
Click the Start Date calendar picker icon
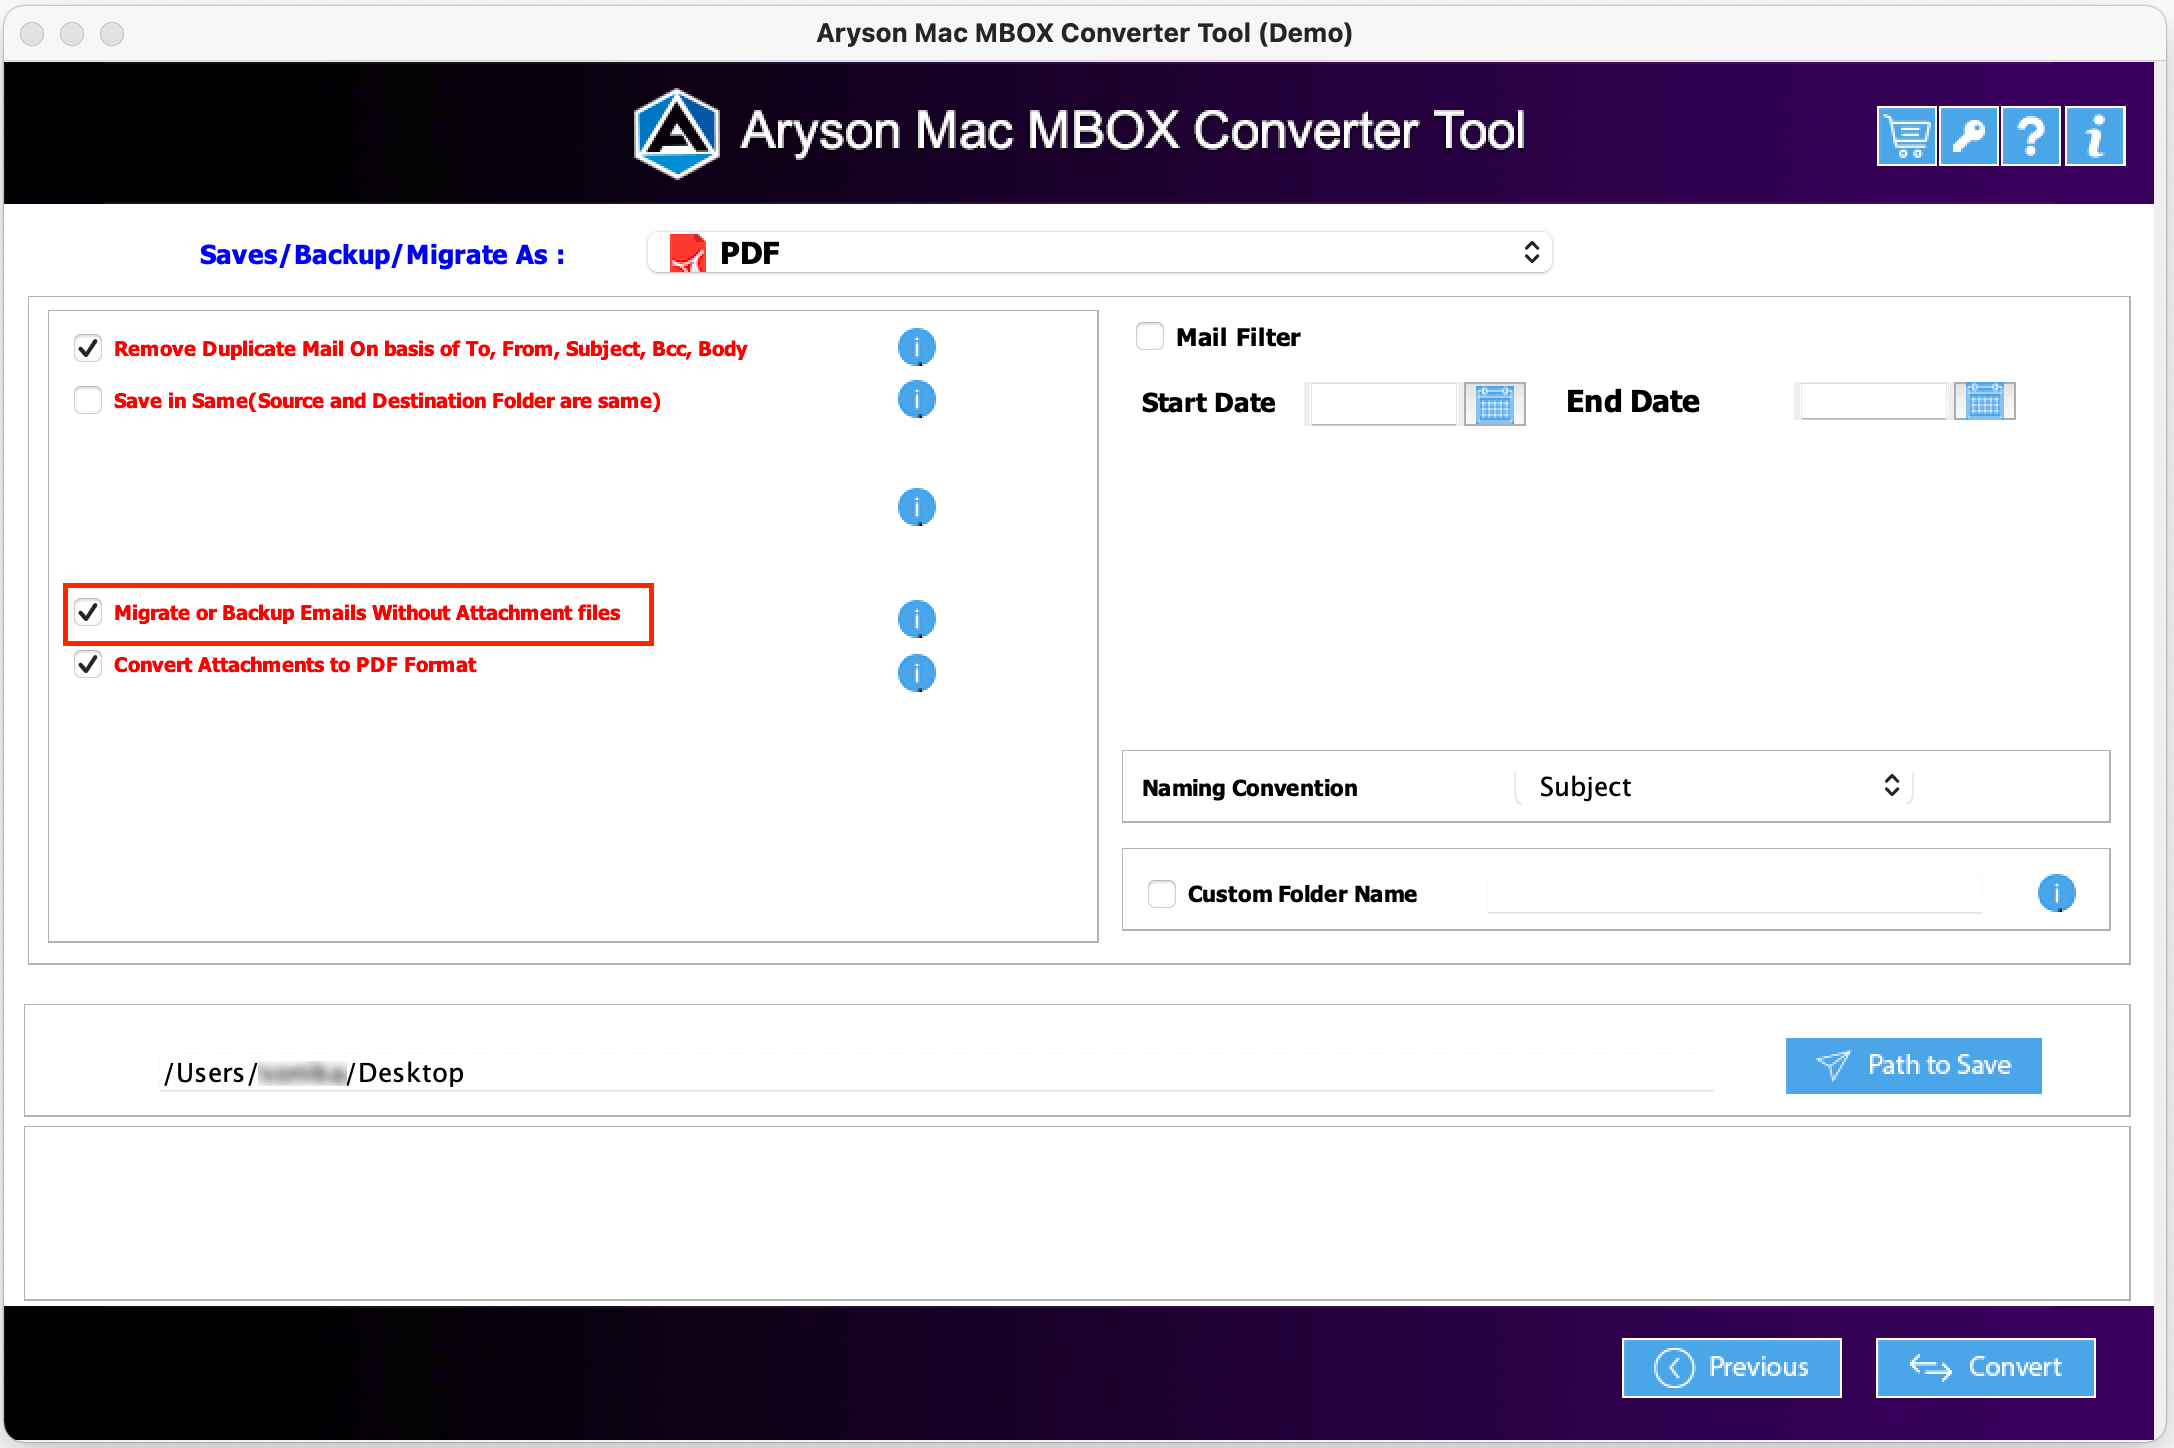pos(1494,402)
